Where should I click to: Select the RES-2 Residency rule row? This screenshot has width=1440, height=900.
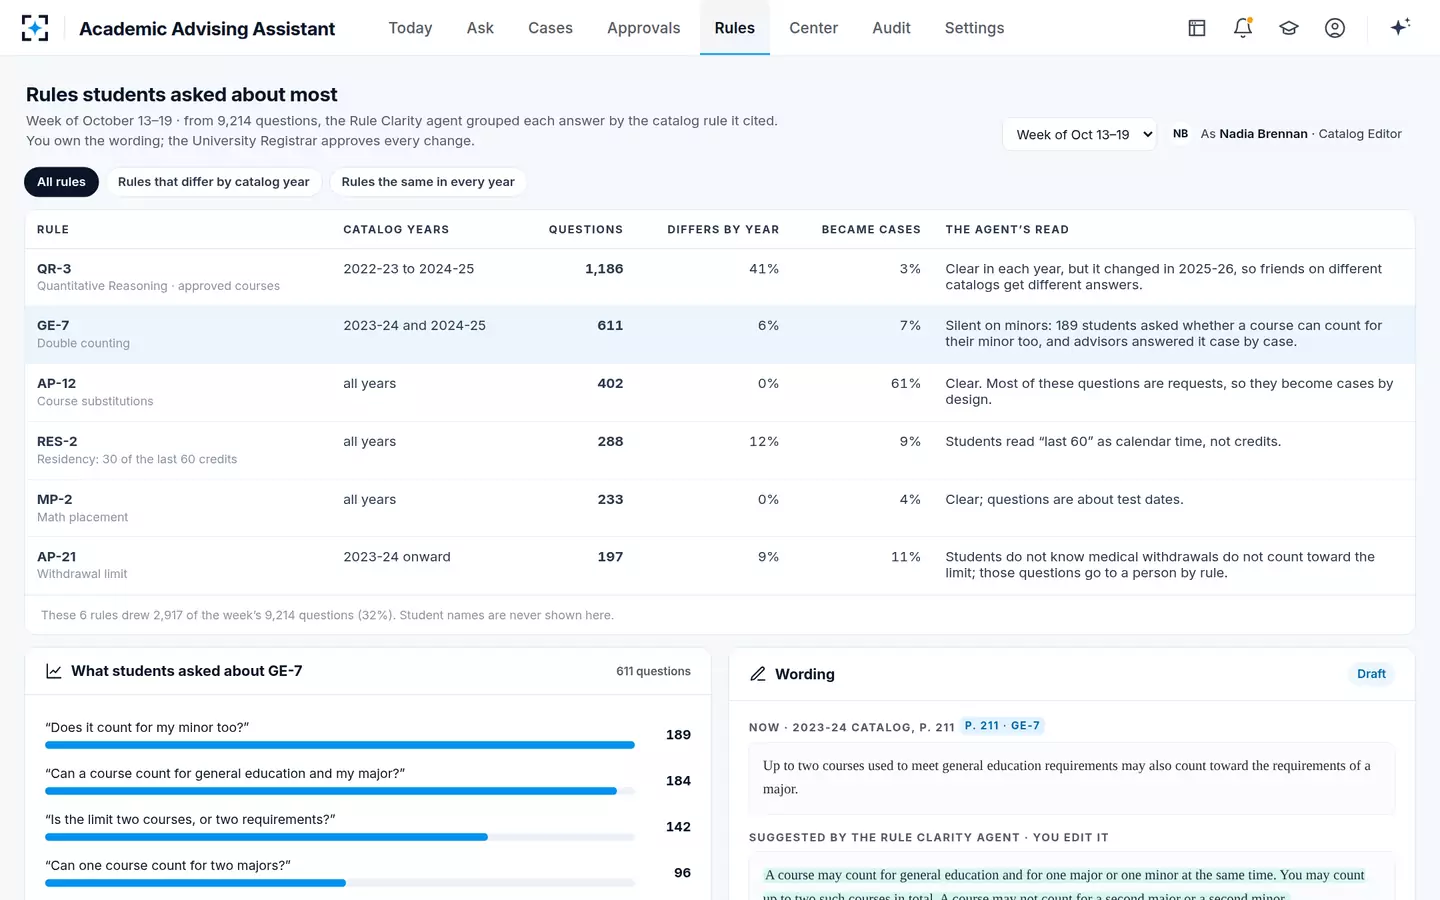(720, 450)
